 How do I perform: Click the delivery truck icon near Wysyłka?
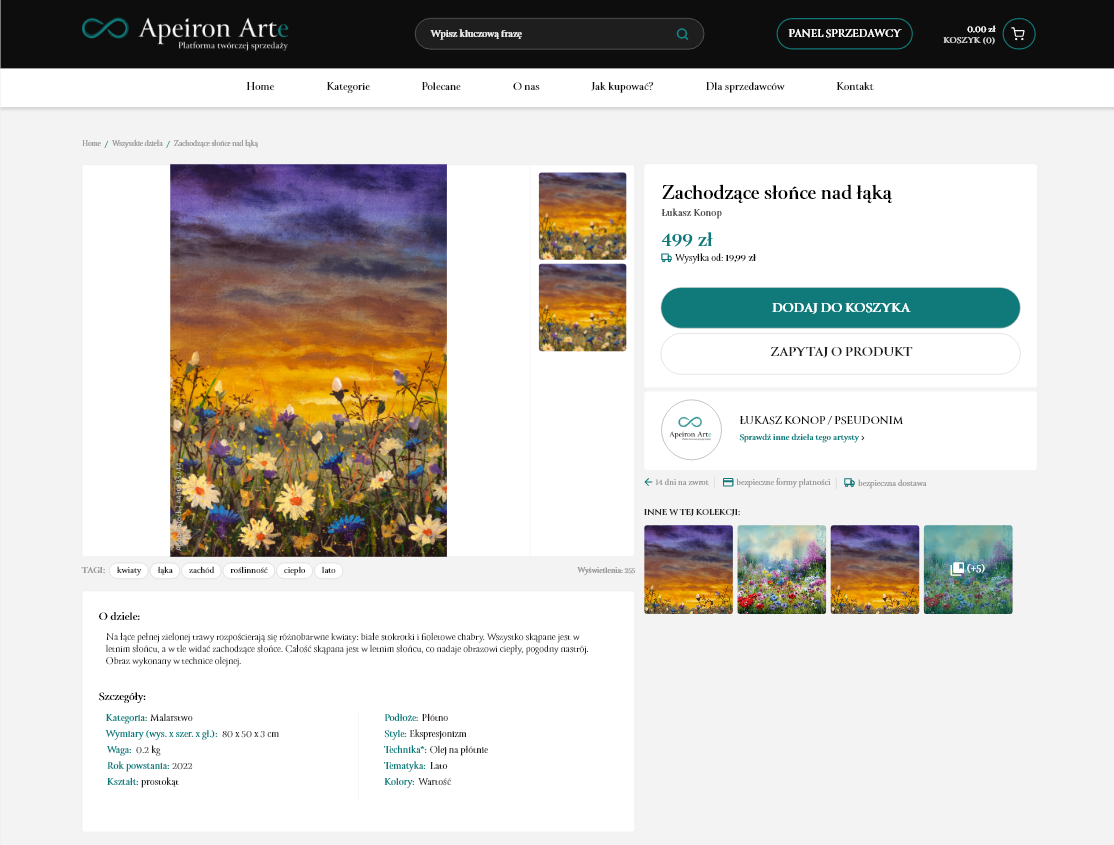coord(666,258)
